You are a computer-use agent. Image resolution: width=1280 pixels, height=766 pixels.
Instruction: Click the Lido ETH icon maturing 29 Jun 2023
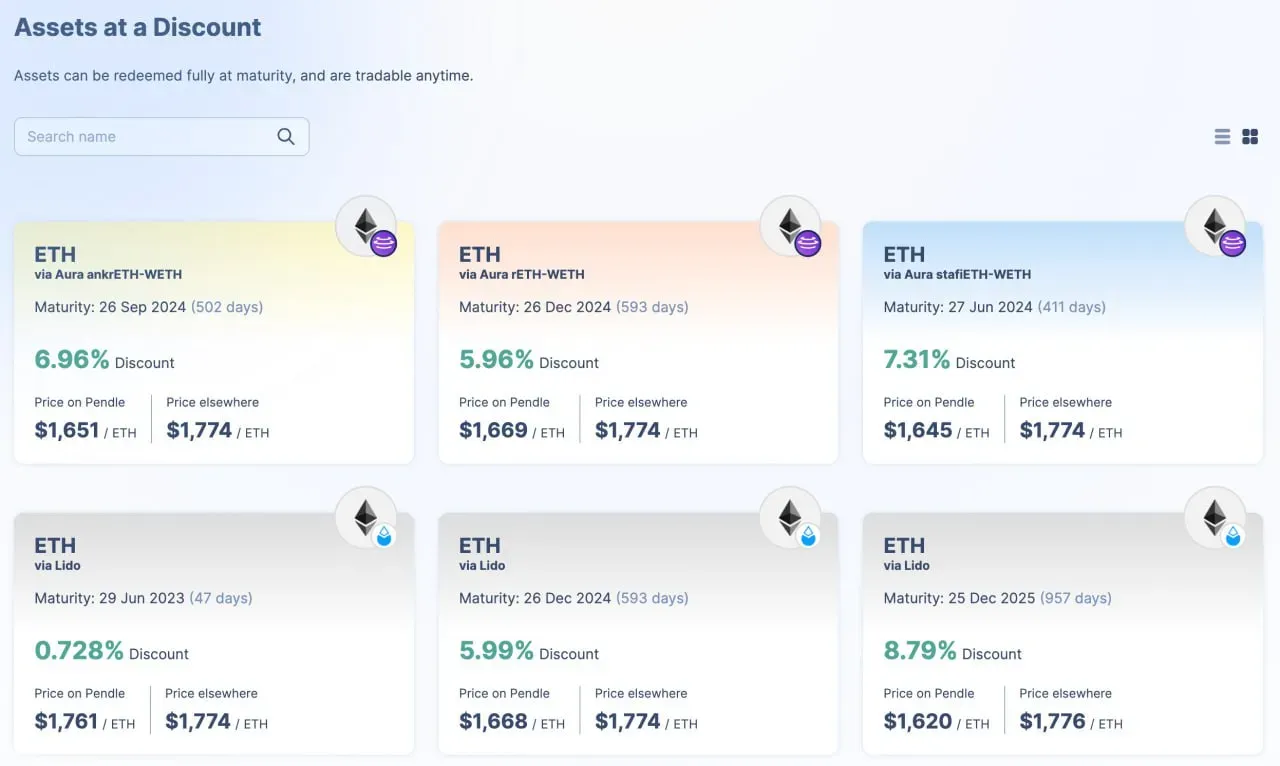(366, 518)
